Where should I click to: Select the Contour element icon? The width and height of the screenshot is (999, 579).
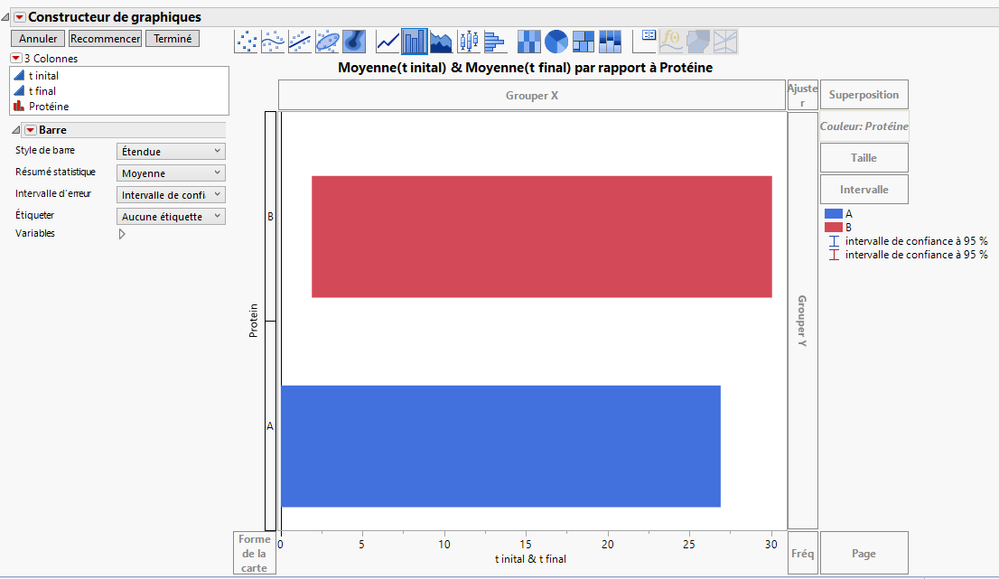pyautogui.click(x=354, y=42)
